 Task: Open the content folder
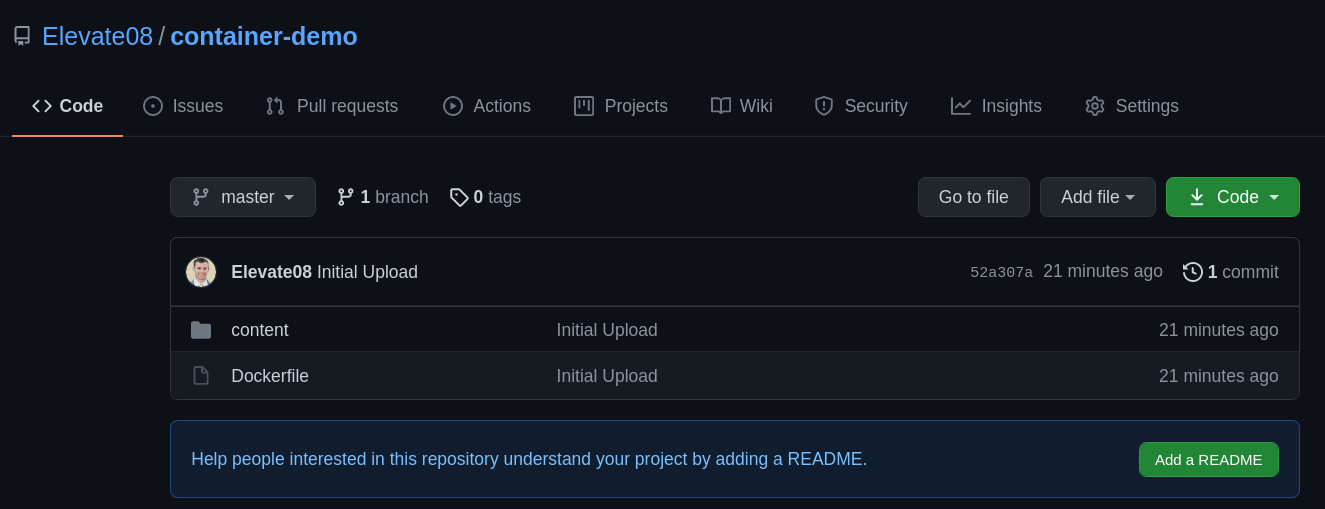pyautogui.click(x=260, y=330)
